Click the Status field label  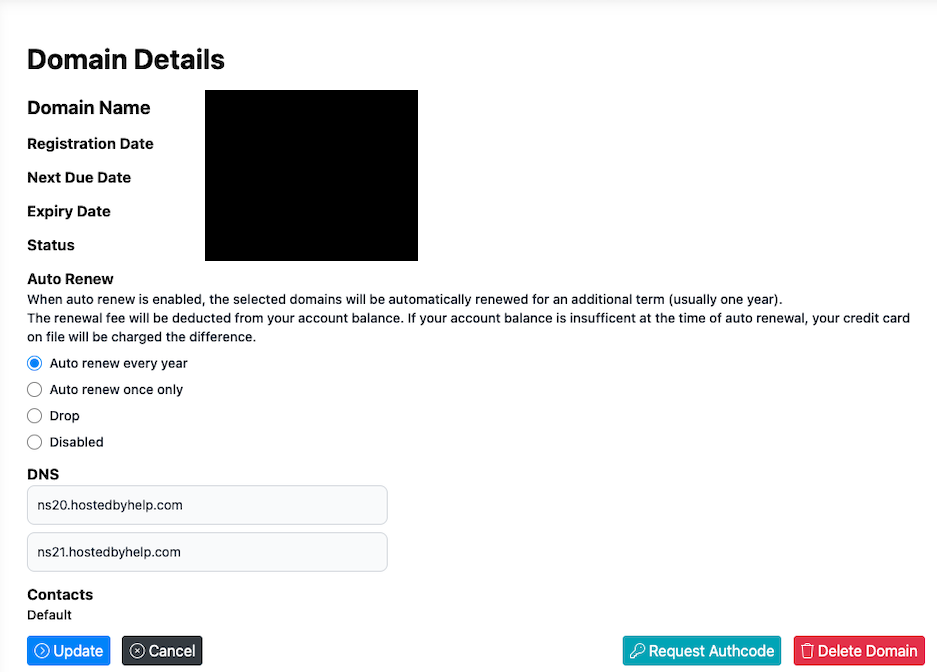coord(51,245)
